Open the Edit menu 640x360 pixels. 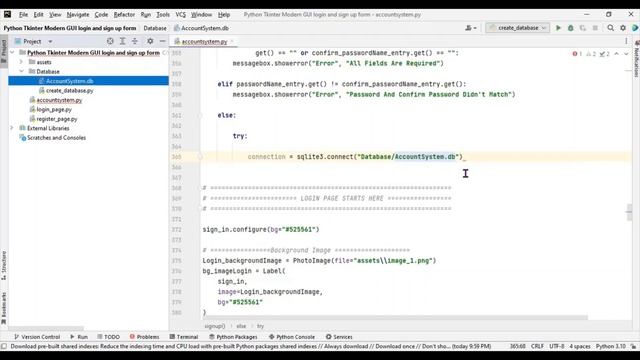click(38, 14)
